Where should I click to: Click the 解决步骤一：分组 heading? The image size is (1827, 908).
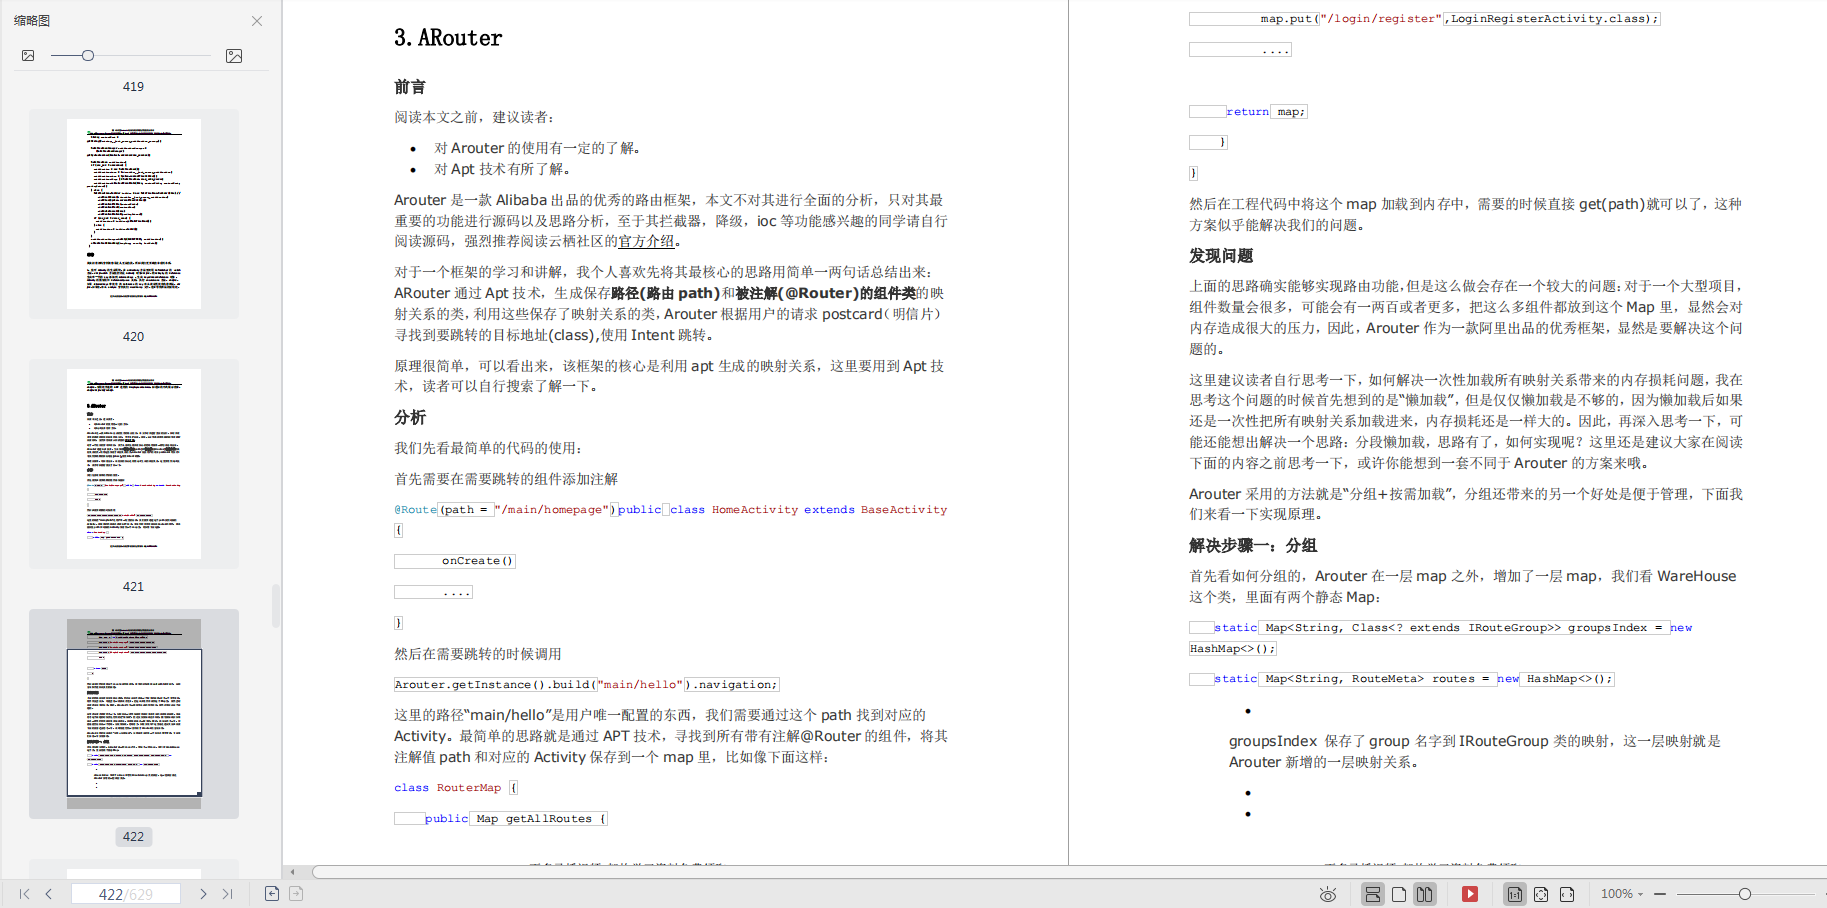tap(1253, 545)
